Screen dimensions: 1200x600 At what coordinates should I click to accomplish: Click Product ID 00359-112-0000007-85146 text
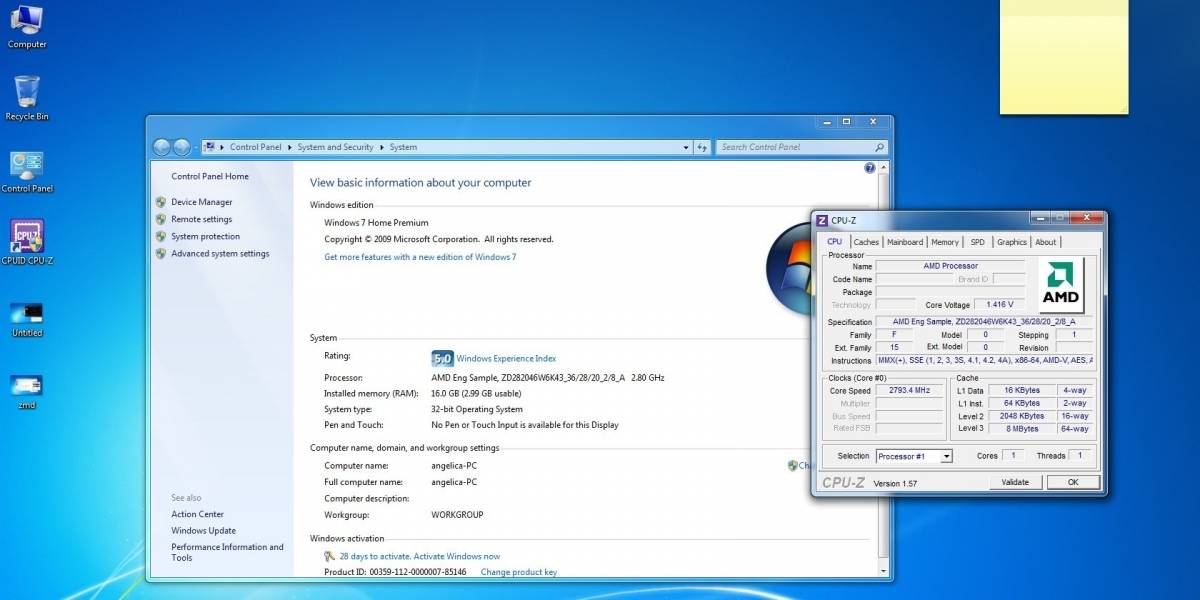pos(395,572)
